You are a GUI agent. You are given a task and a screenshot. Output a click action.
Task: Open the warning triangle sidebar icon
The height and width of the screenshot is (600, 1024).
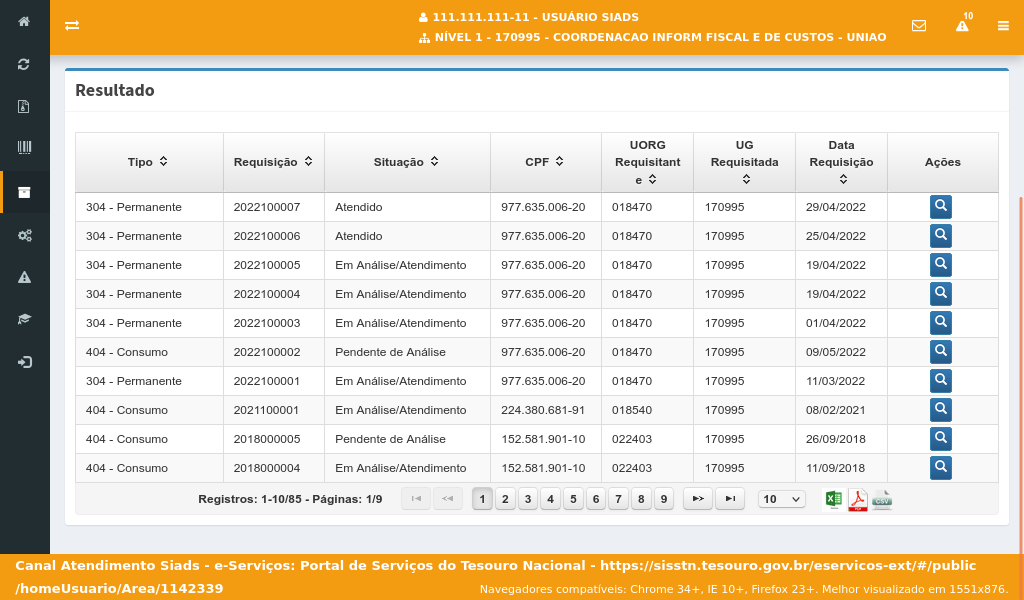click(24, 277)
